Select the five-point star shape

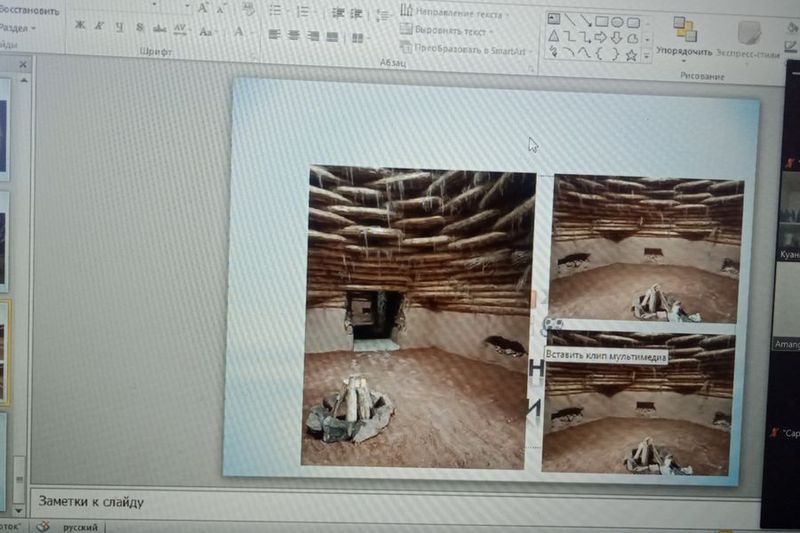[631, 55]
